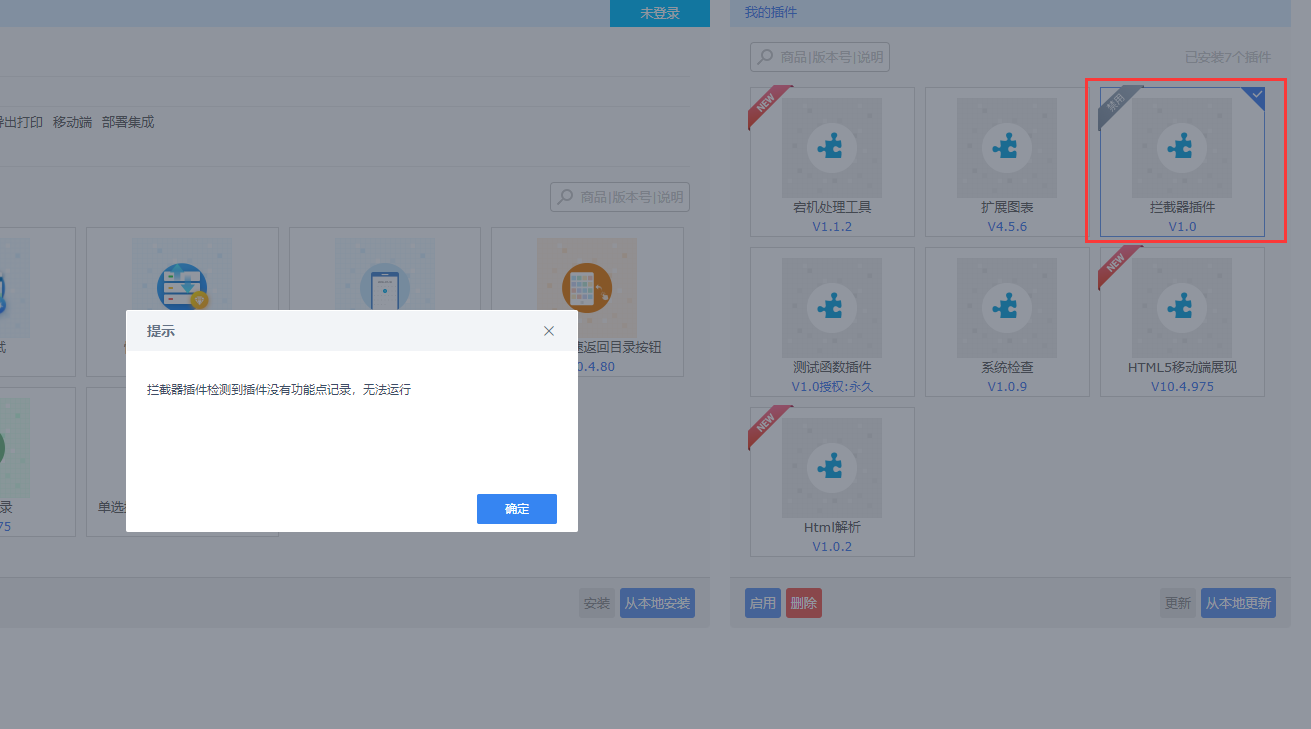The height and width of the screenshot is (729, 1311).
Task: Confirm the prompt with the 确定 button
Action: (x=516, y=508)
